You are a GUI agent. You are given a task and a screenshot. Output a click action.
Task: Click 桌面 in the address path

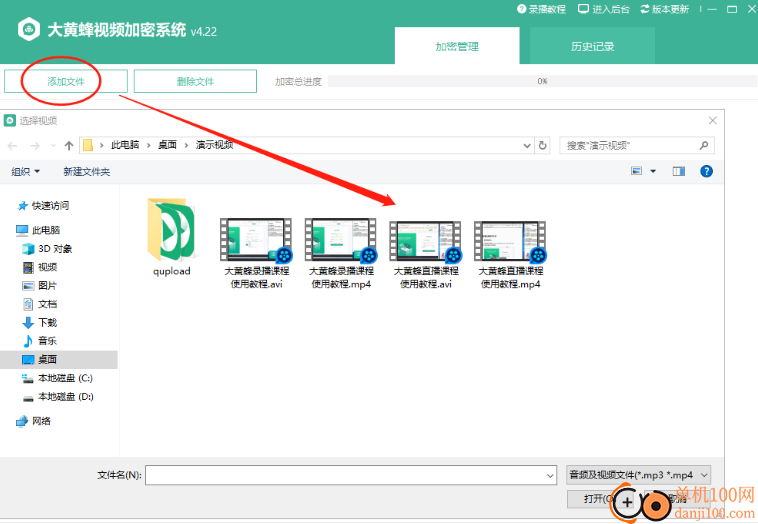point(167,145)
